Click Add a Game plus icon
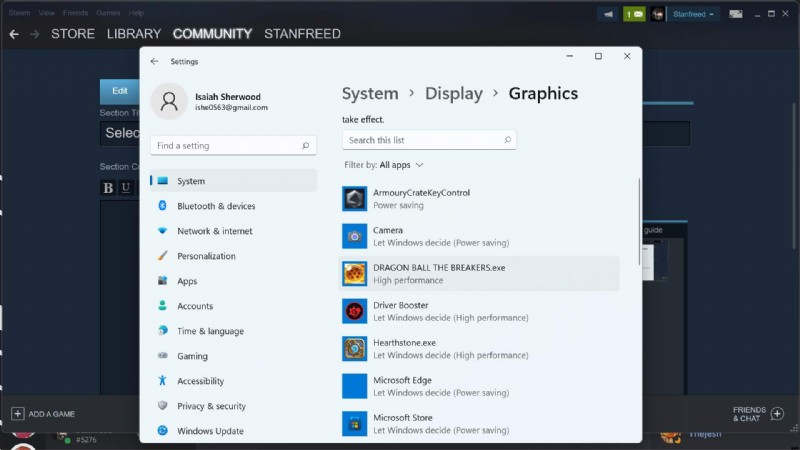Viewport: 800px width, 450px height. (x=17, y=413)
